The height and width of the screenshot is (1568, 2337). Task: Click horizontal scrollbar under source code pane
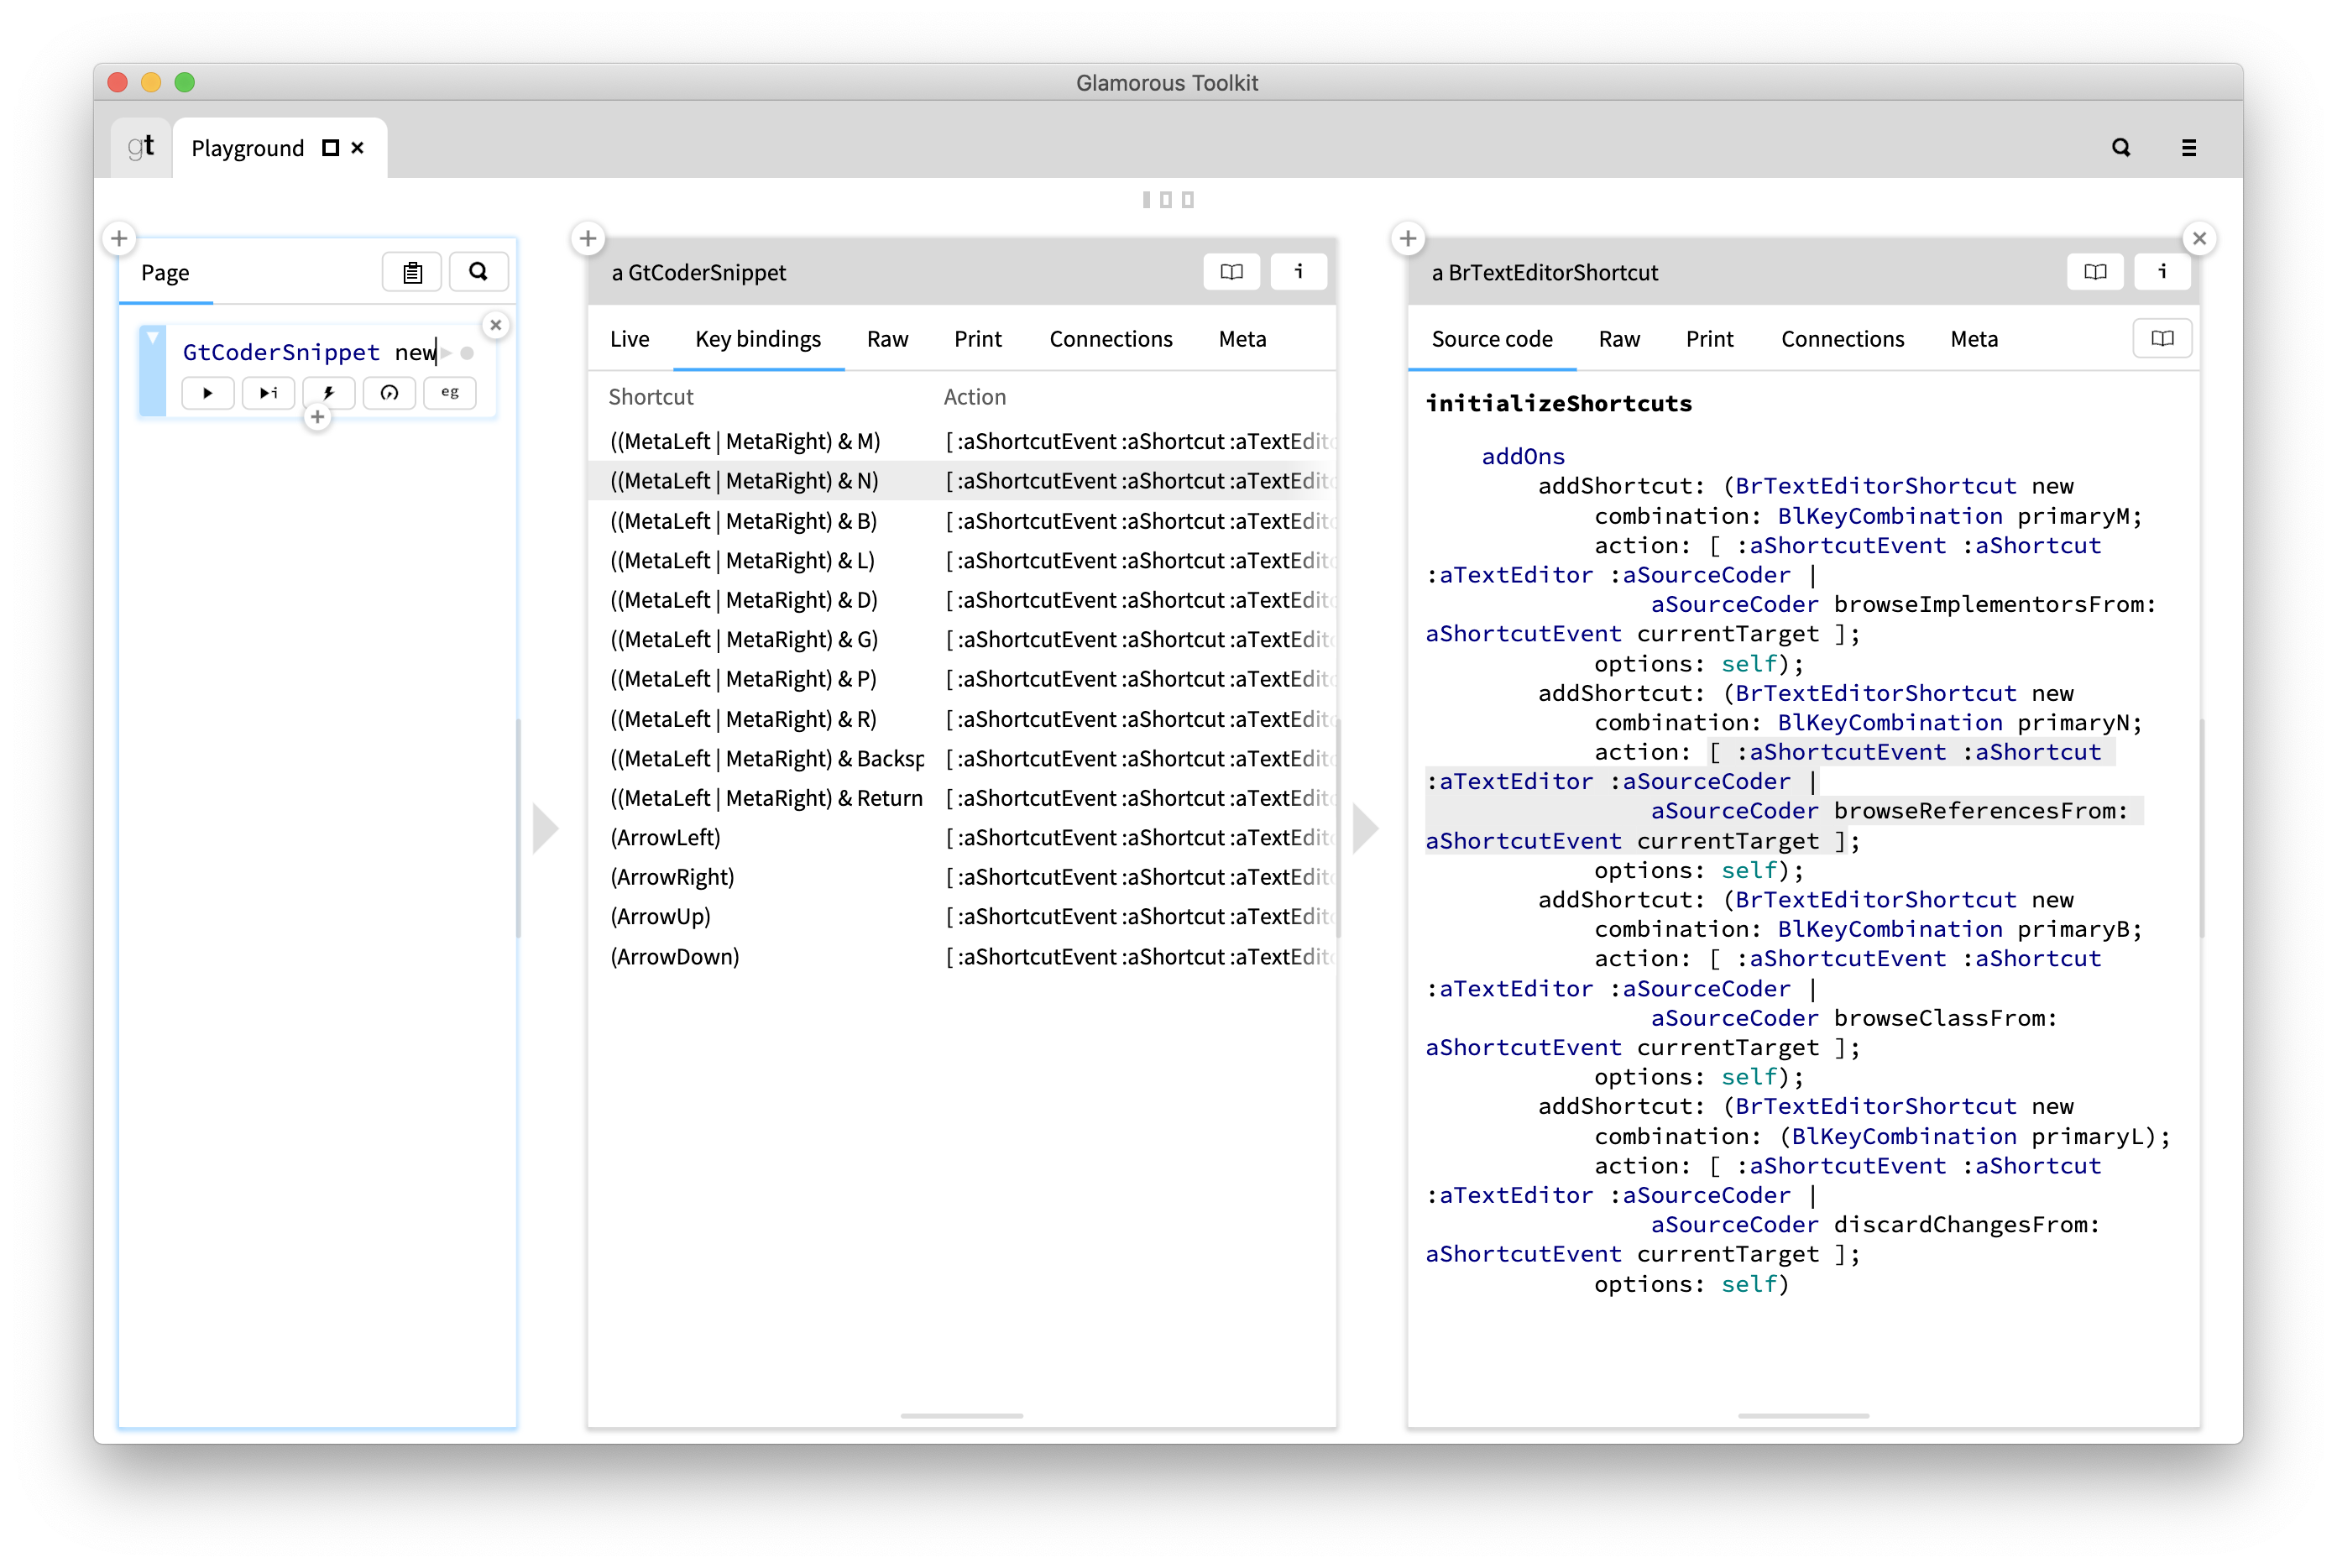[x=1803, y=1416]
